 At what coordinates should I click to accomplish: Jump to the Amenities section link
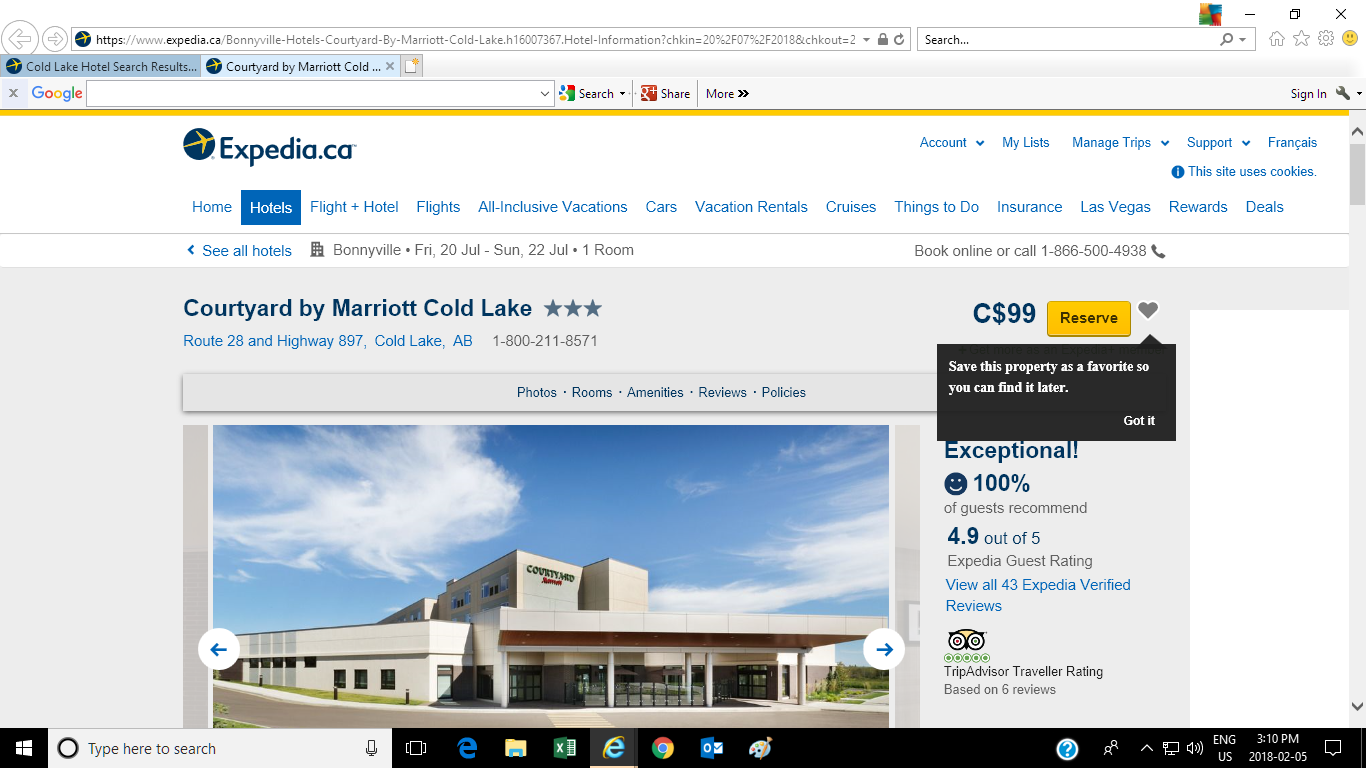(655, 393)
